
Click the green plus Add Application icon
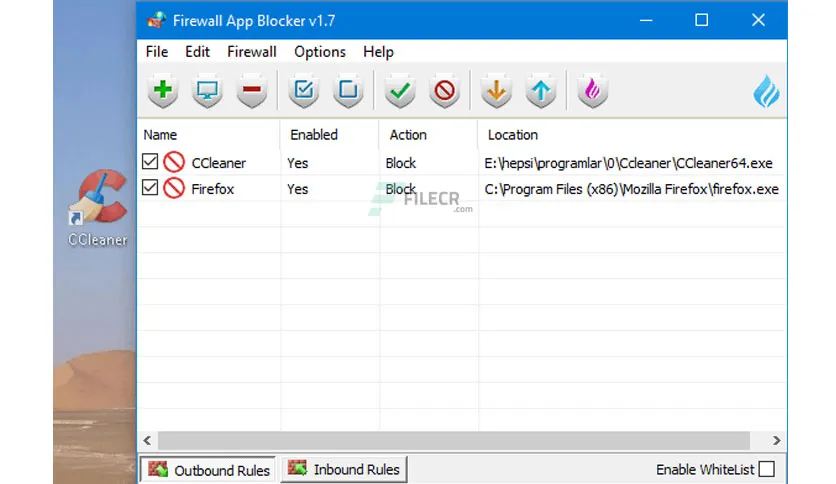click(163, 90)
